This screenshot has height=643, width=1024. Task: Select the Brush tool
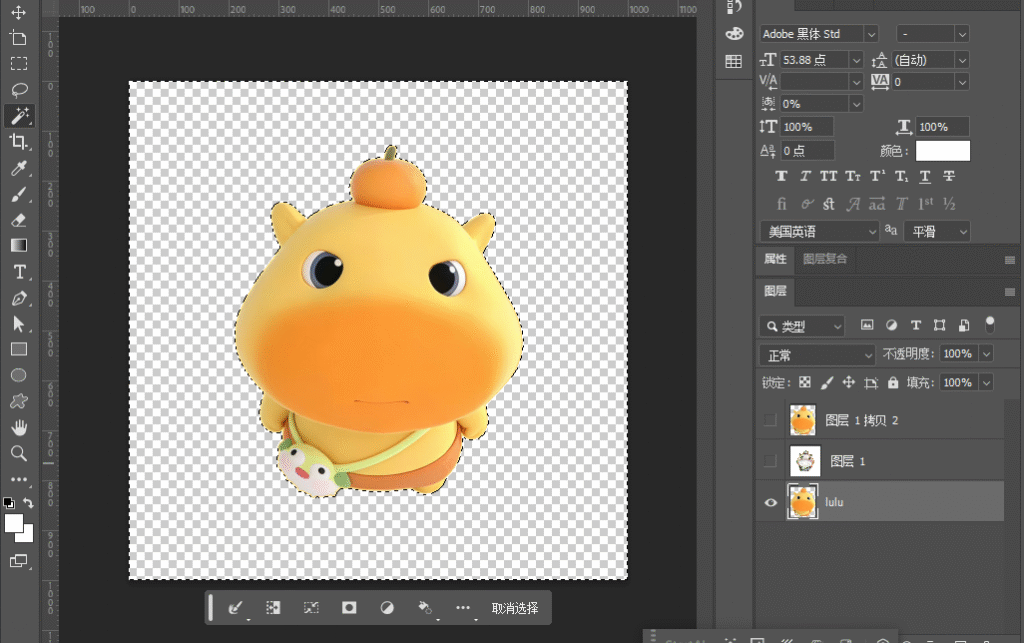coord(18,194)
